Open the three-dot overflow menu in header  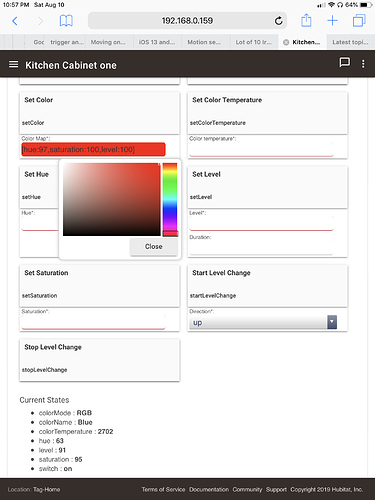point(363,64)
